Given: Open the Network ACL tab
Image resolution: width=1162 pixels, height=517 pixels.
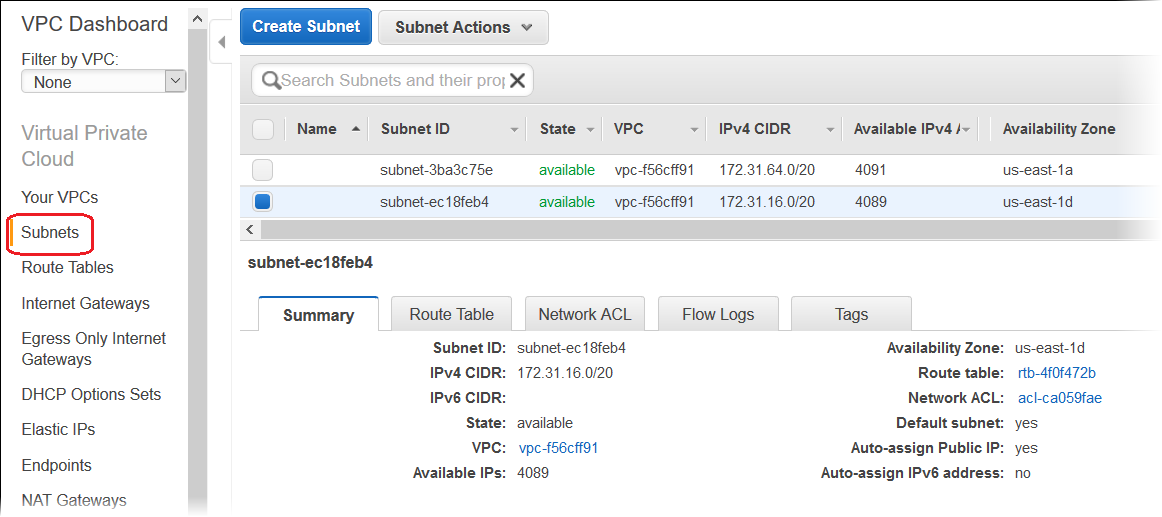Looking at the screenshot, I should point(585,314).
